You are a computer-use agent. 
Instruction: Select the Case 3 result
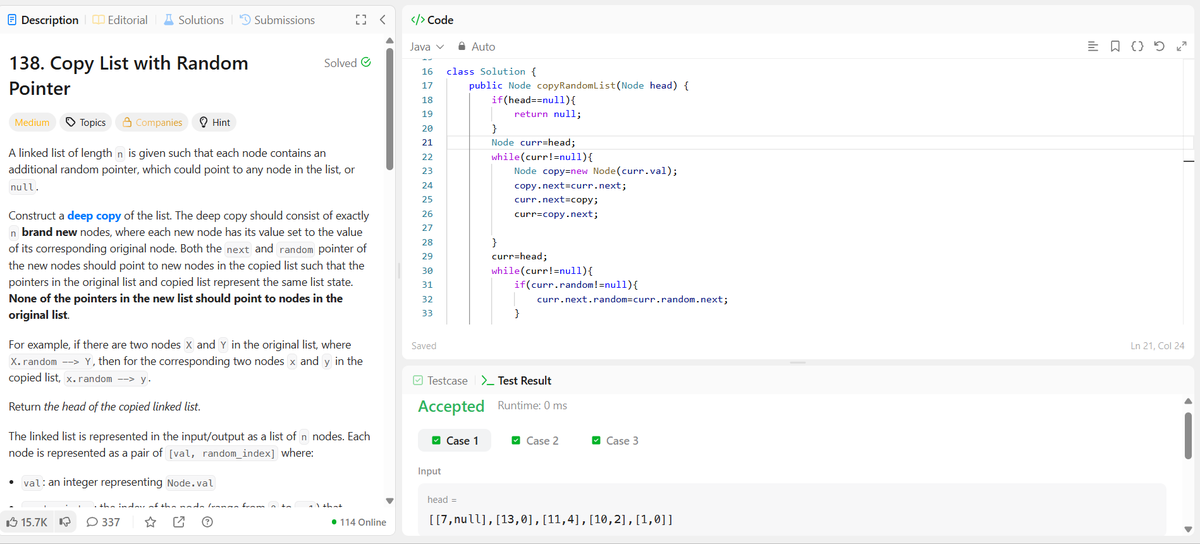(x=615, y=441)
